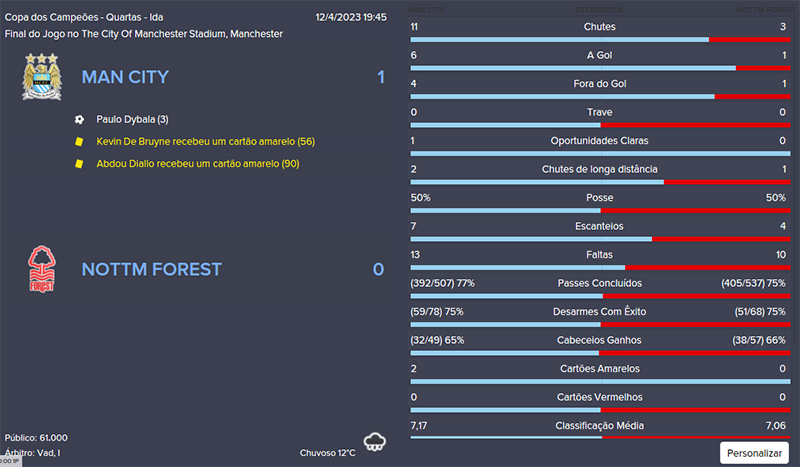Click the Manchester City club crest
The image size is (800, 467).
click(x=41, y=77)
